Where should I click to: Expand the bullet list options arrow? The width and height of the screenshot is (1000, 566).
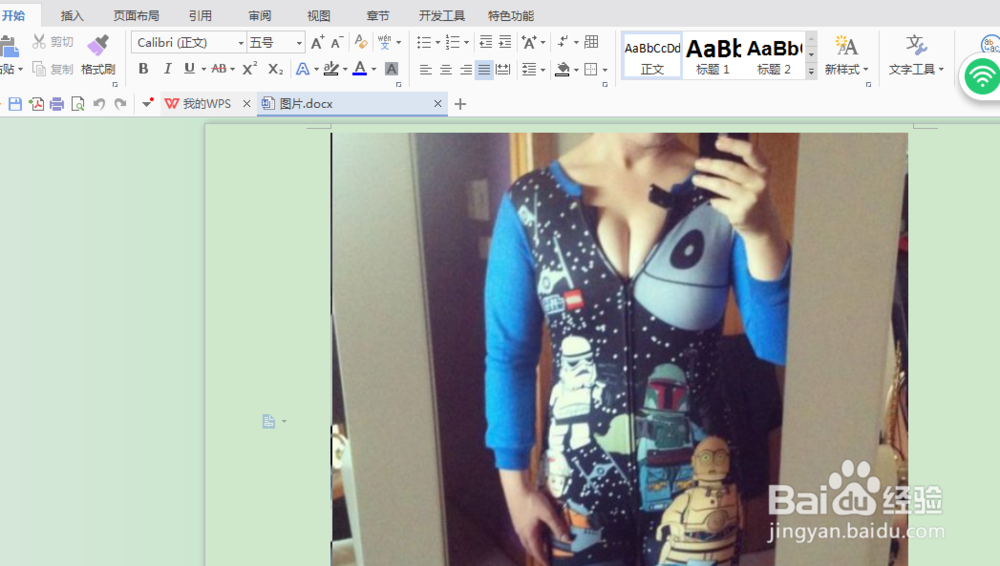pos(438,43)
